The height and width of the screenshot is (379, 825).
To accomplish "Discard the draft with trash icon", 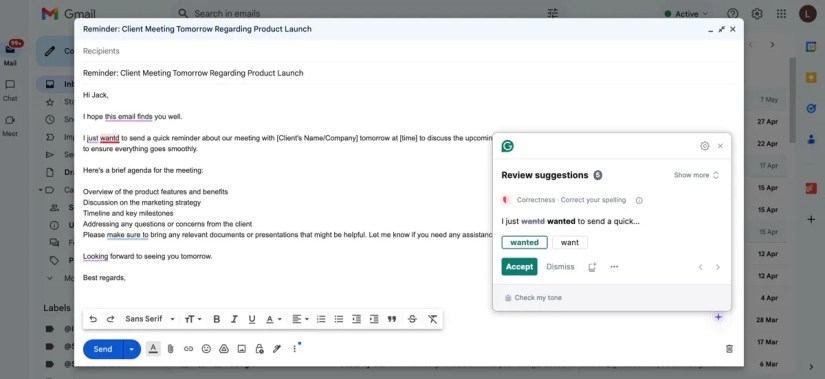I will [729, 348].
